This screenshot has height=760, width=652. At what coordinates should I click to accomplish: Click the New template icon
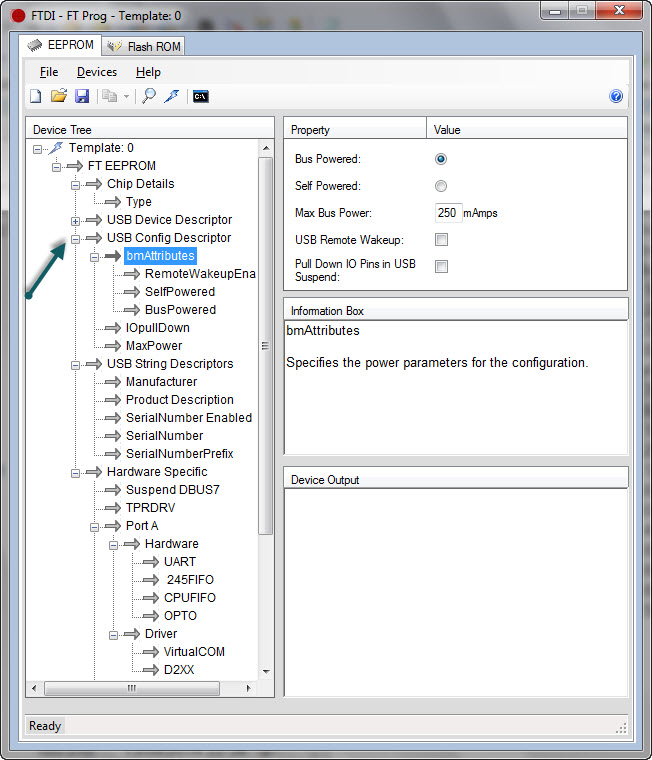[x=36, y=96]
